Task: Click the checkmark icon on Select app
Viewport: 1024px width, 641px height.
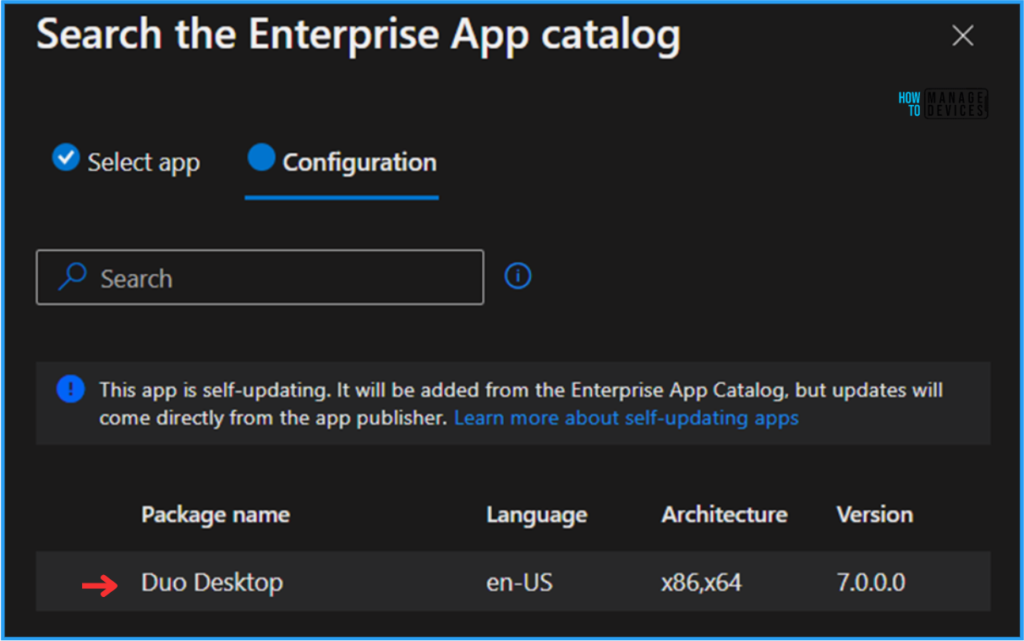Action: [x=66, y=157]
